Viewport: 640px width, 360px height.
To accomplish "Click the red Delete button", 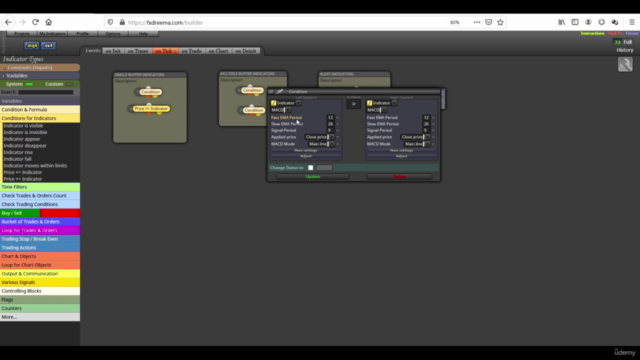I will [x=399, y=177].
